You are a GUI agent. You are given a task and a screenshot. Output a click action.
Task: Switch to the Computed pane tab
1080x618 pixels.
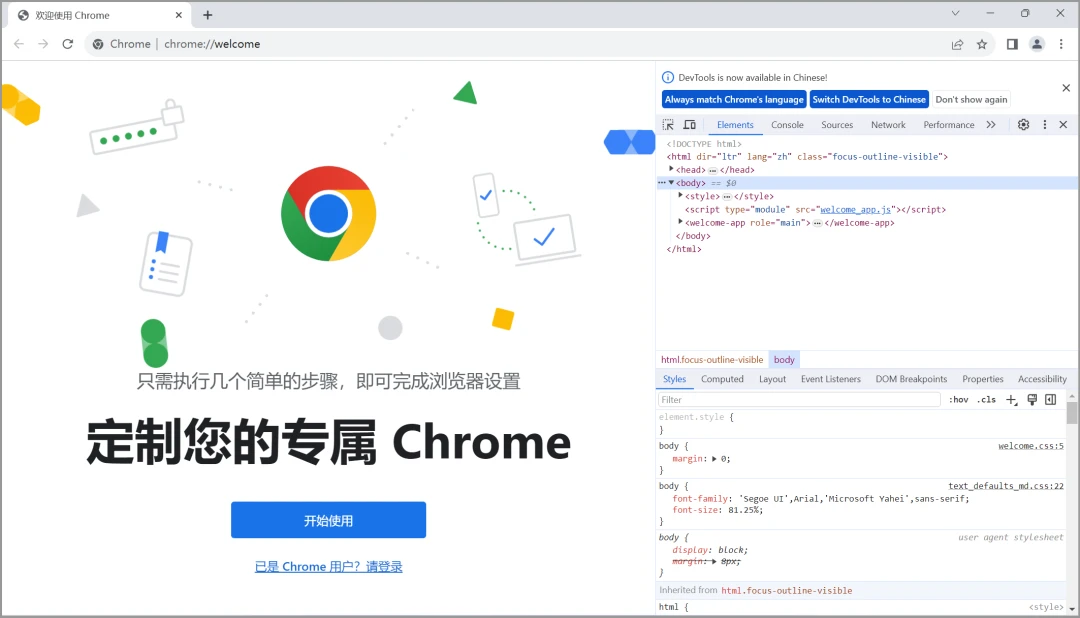[x=722, y=379]
